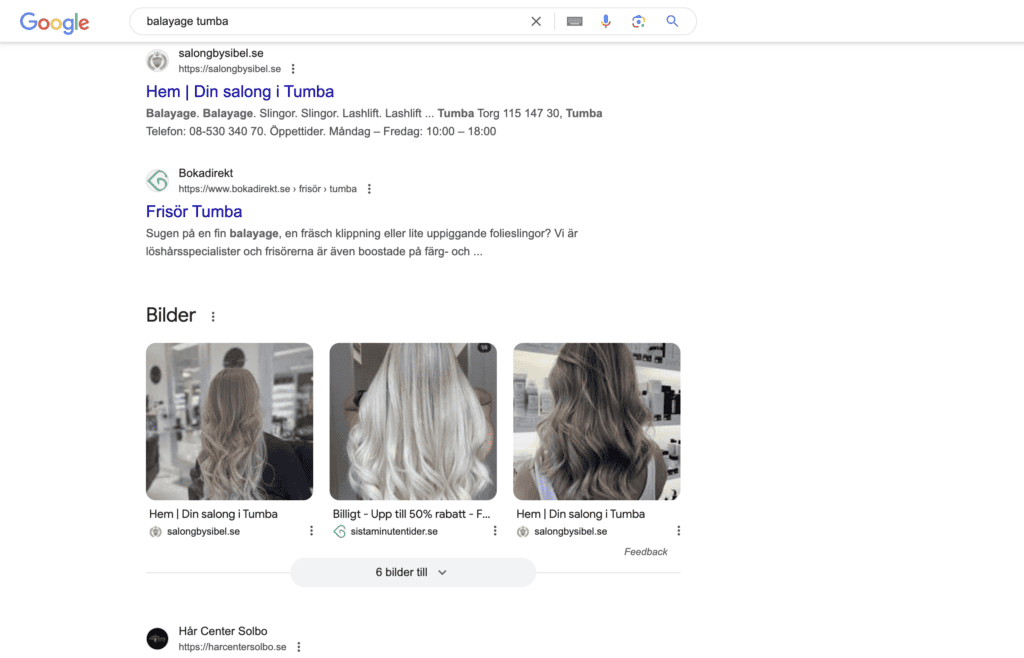
Task: Click the Bokadirekt site favicon
Action: tap(157, 181)
